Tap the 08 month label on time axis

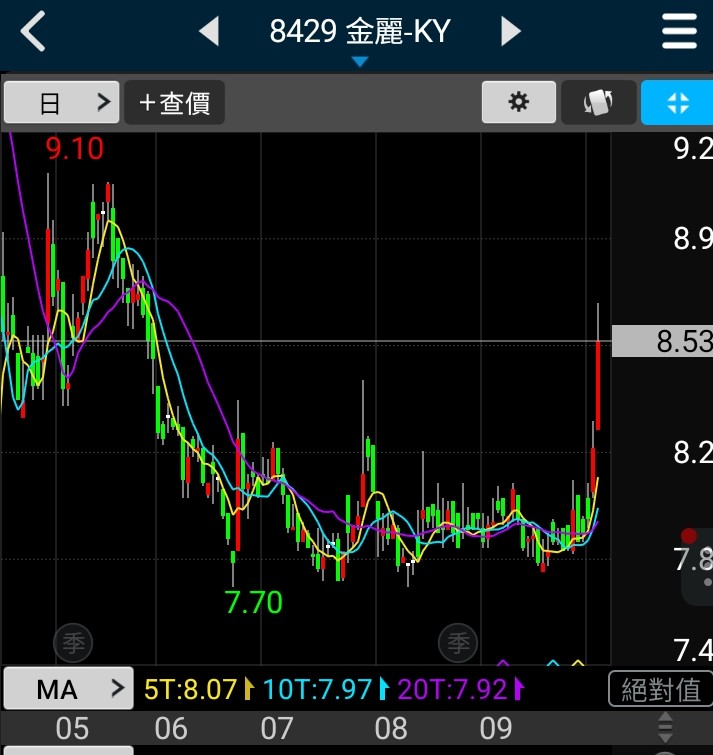391,728
